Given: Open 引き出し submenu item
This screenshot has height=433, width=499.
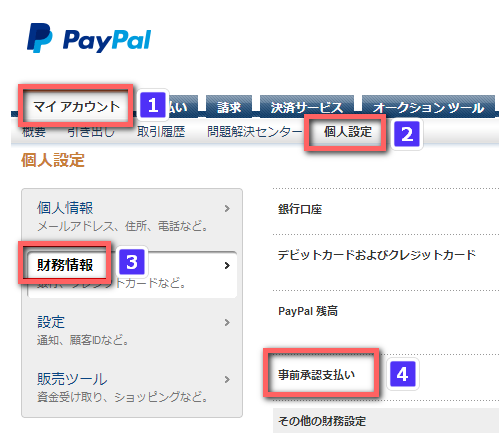Looking at the screenshot, I should pyautogui.click(x=91, y=132).
